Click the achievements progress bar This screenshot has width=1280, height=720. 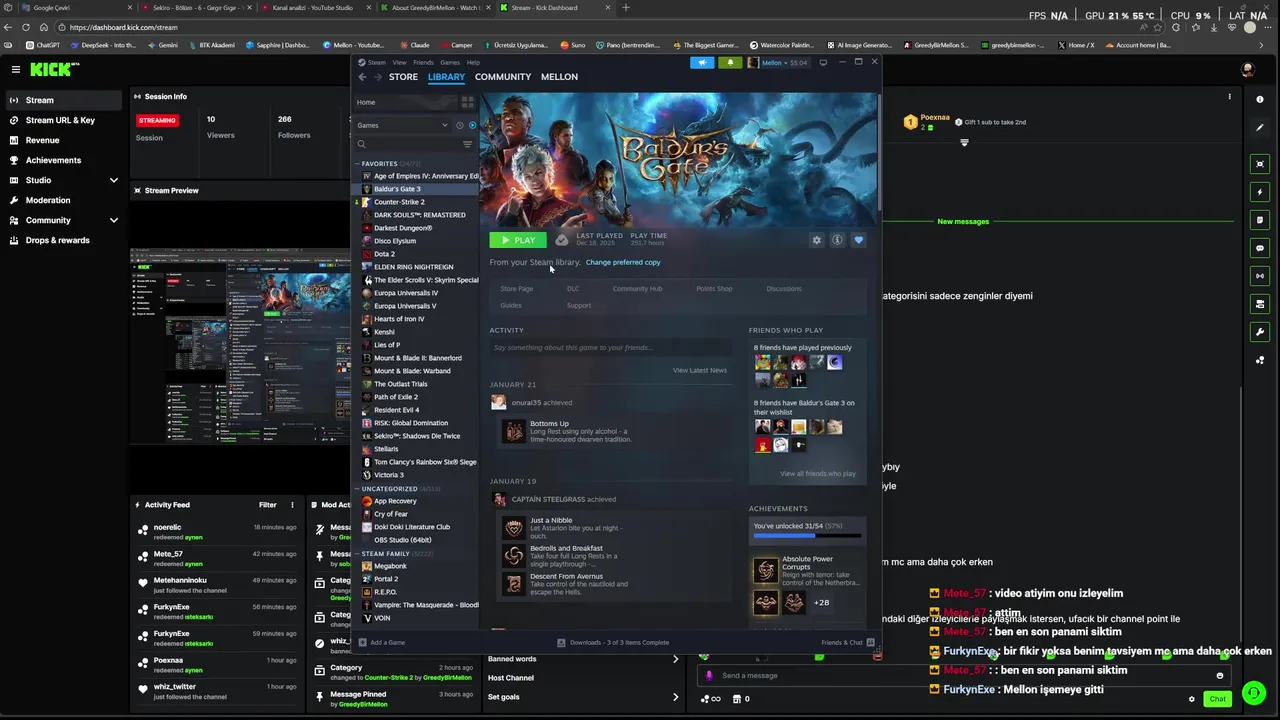(x=810, y=537)
